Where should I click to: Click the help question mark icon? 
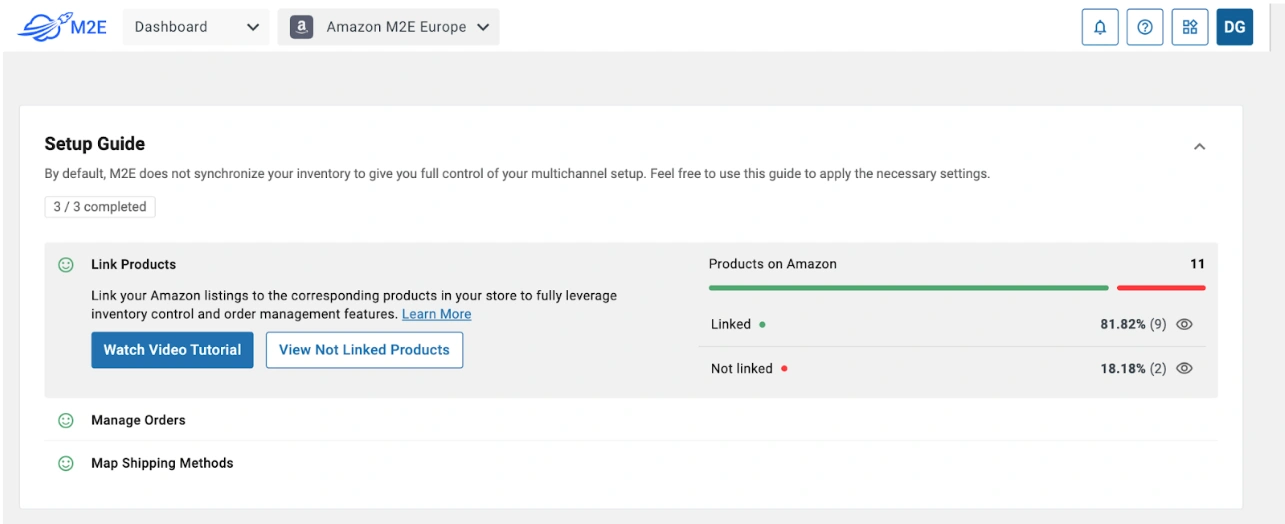tap(1145, 27)
